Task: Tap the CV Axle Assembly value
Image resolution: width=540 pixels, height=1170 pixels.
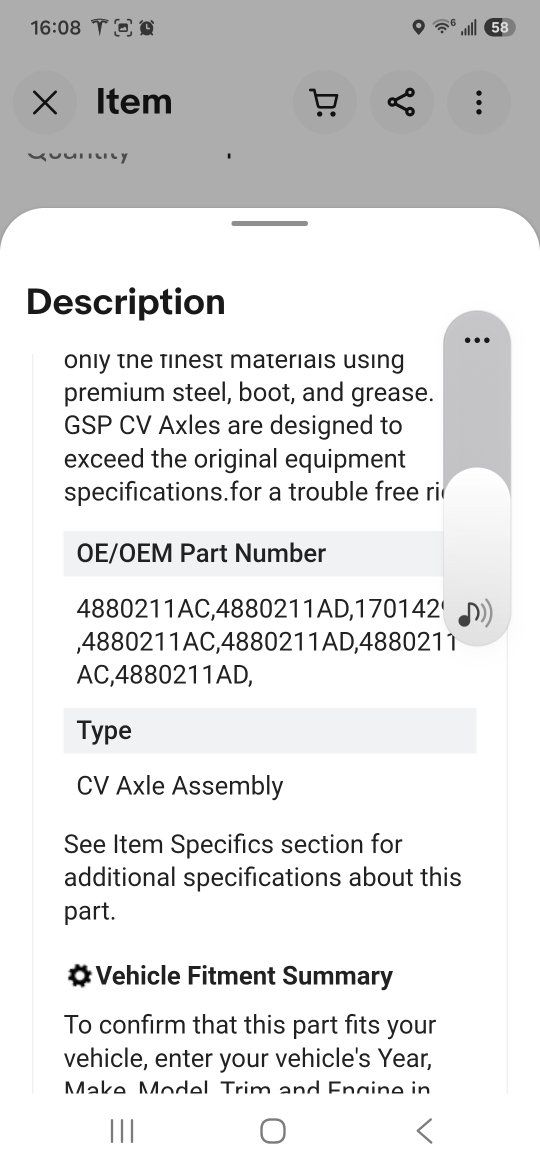Action: point(180,786)
